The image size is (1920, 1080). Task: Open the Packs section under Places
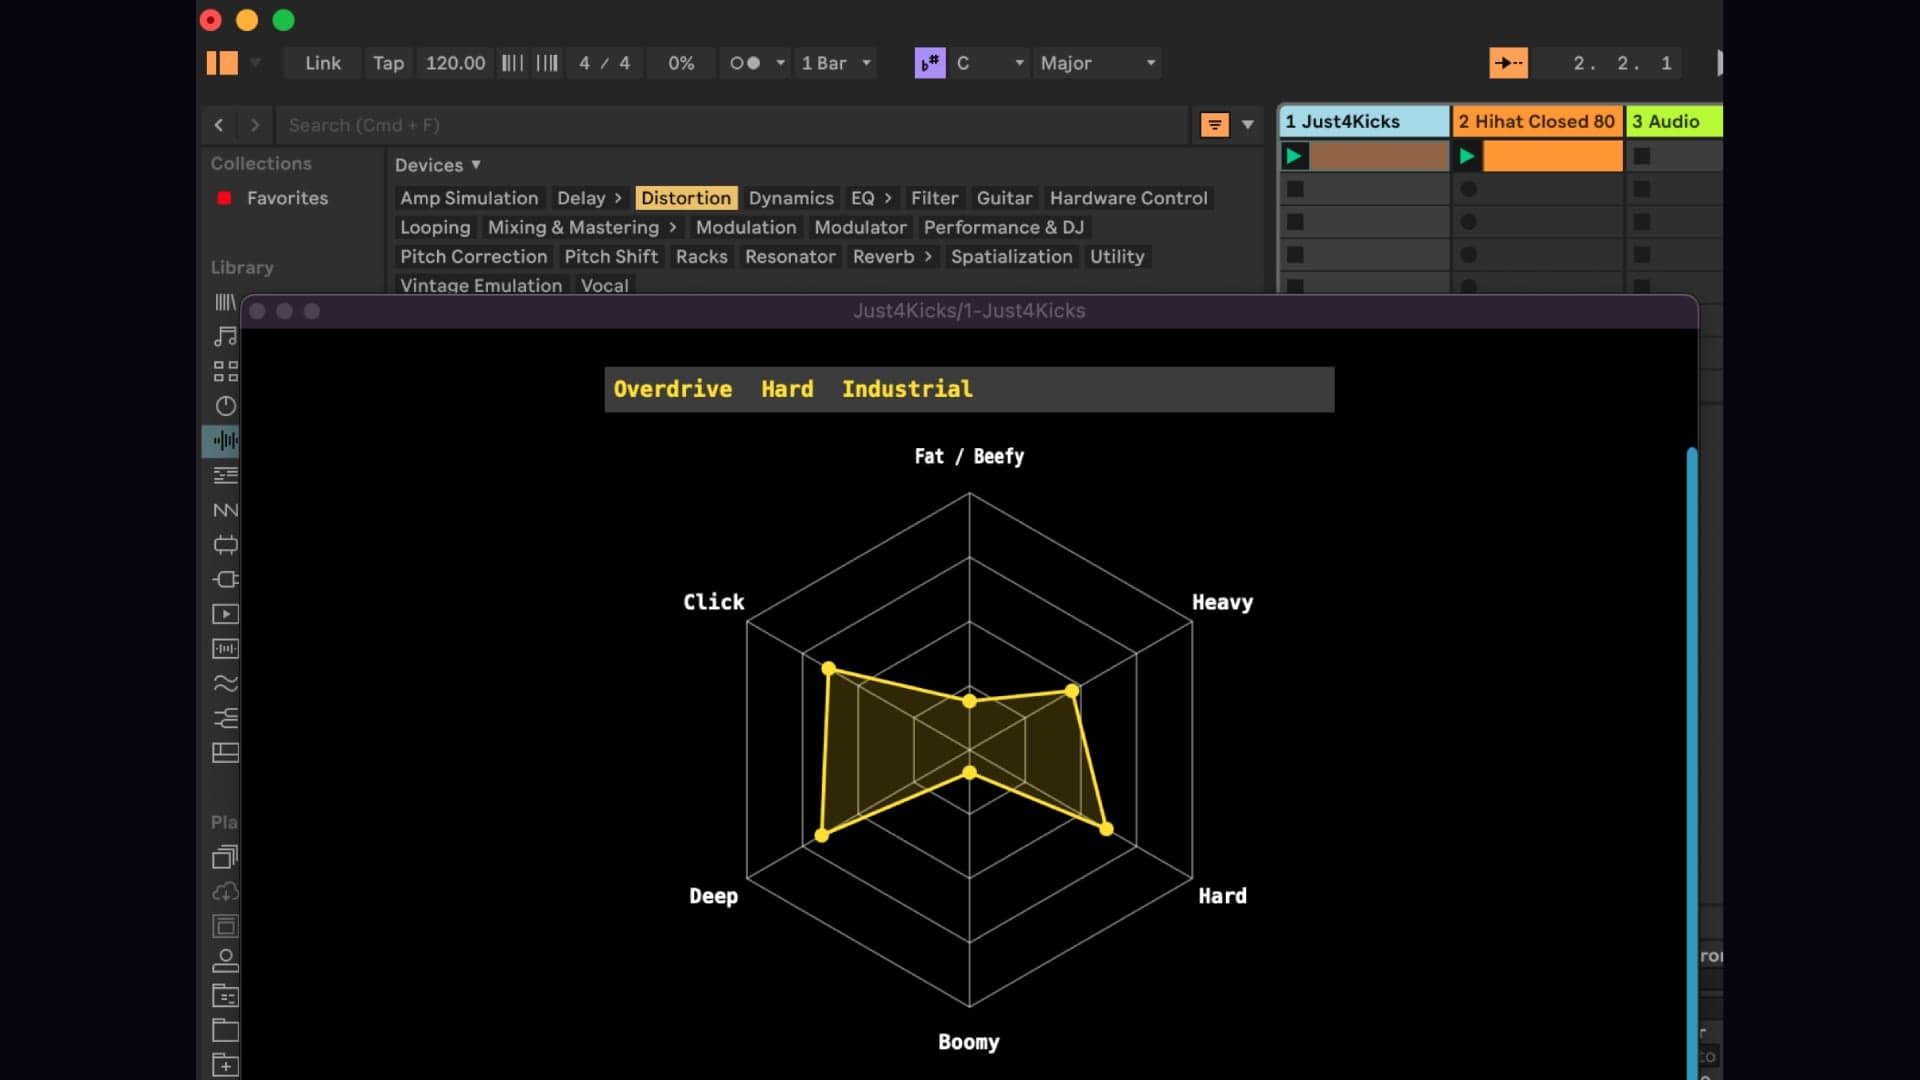point(225,856)
